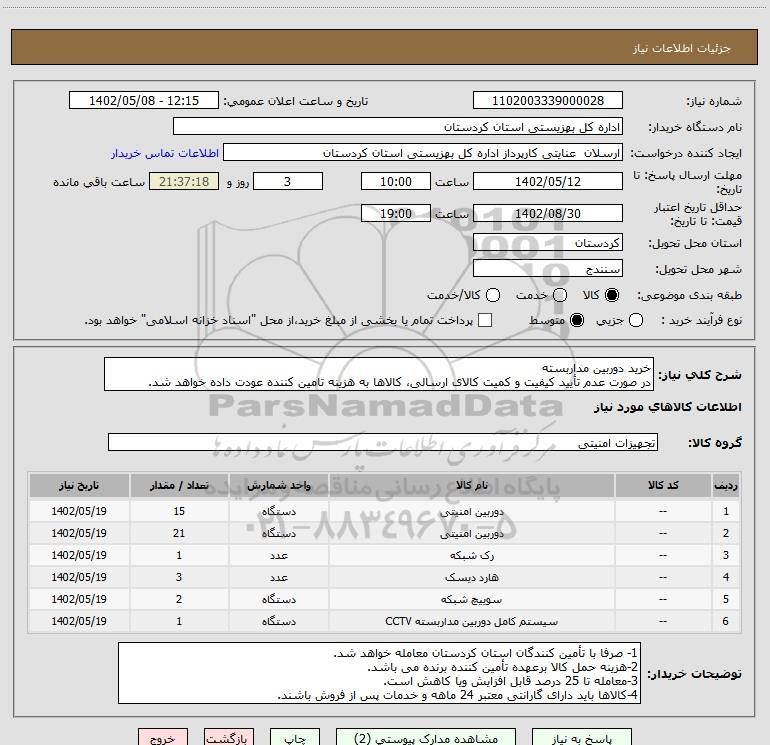The image size is (770, 745).
Task: Click quantity 2 in سوییچ شبکه row
Action: click(x=179, y=599)
